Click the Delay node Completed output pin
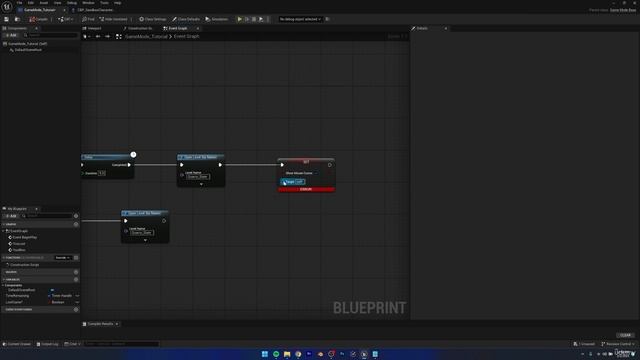 129,165
